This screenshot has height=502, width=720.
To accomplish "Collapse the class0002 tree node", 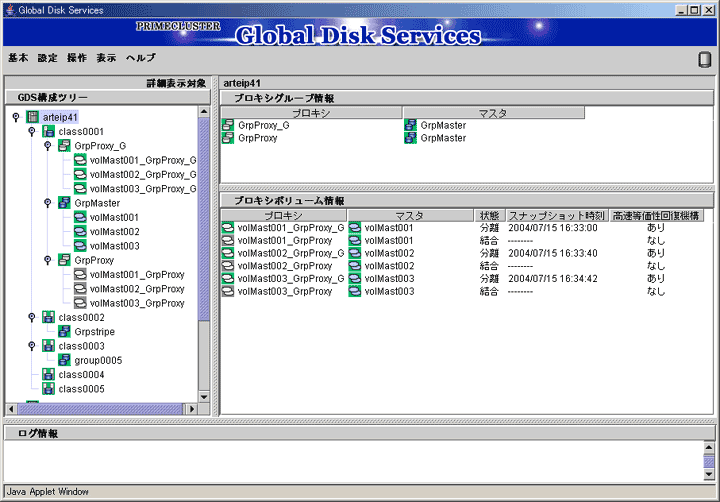I will pyautogui.click(x=32, y=317).
